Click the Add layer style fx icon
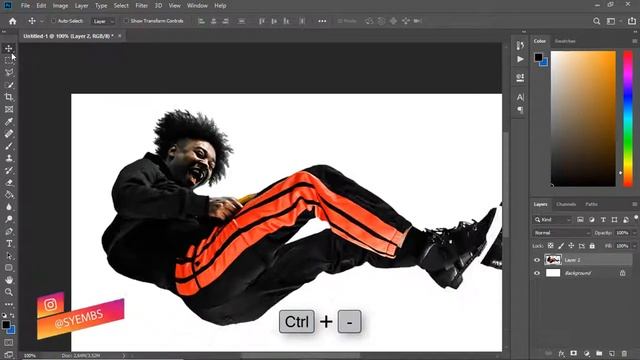Viewport: 640px width, 360px height. (x=562, y=353)
